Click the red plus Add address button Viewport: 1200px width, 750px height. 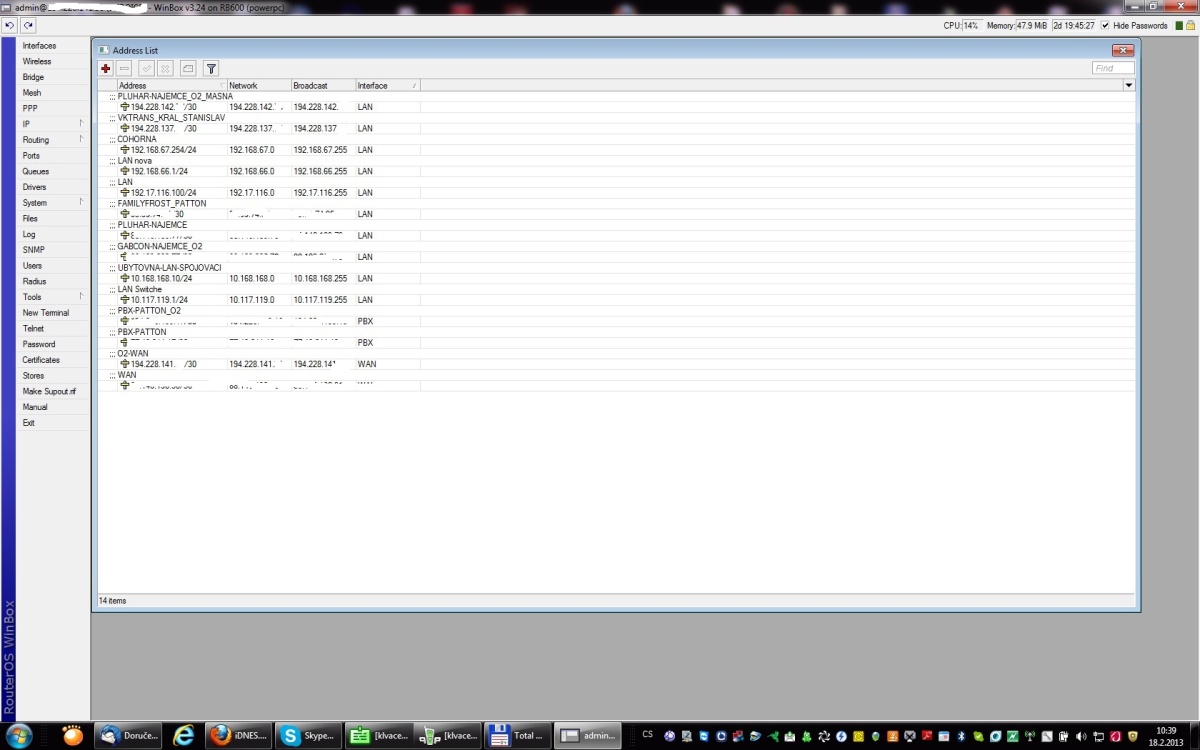point(106,68)
